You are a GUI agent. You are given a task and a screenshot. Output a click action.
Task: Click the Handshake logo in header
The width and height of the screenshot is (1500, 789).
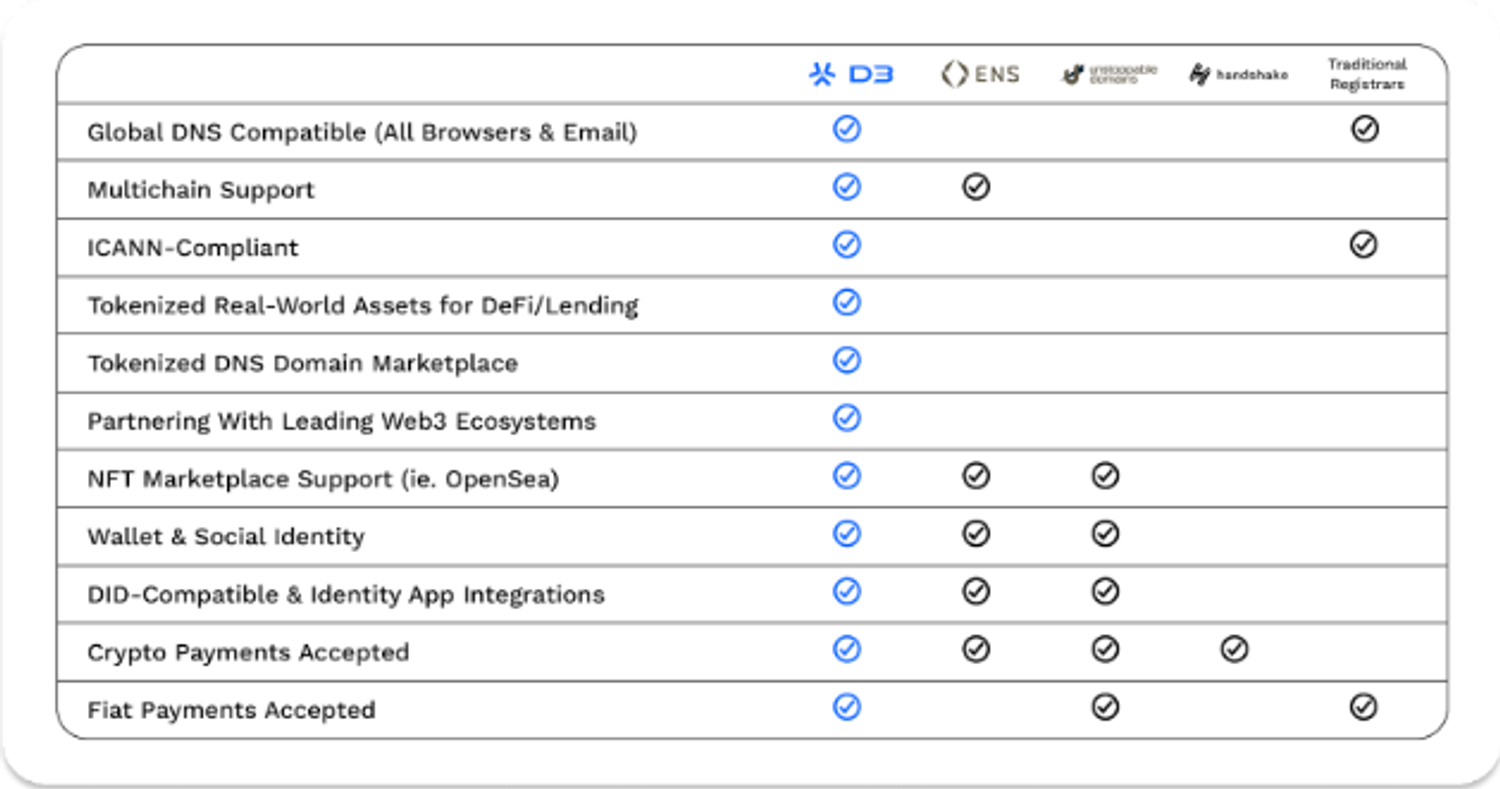click(1238, 75)
